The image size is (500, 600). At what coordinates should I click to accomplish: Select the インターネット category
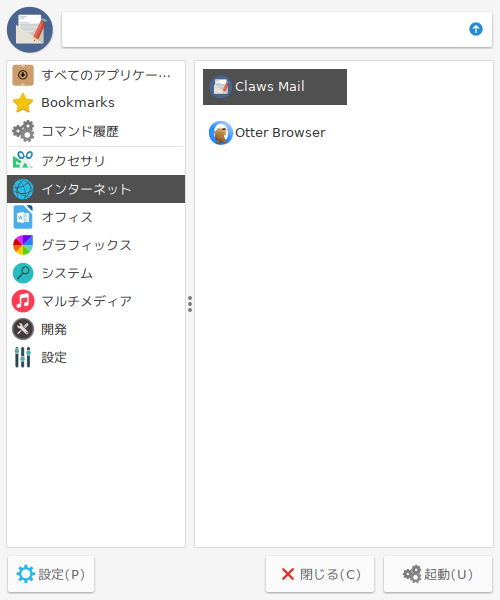click(x=96, y=189)
